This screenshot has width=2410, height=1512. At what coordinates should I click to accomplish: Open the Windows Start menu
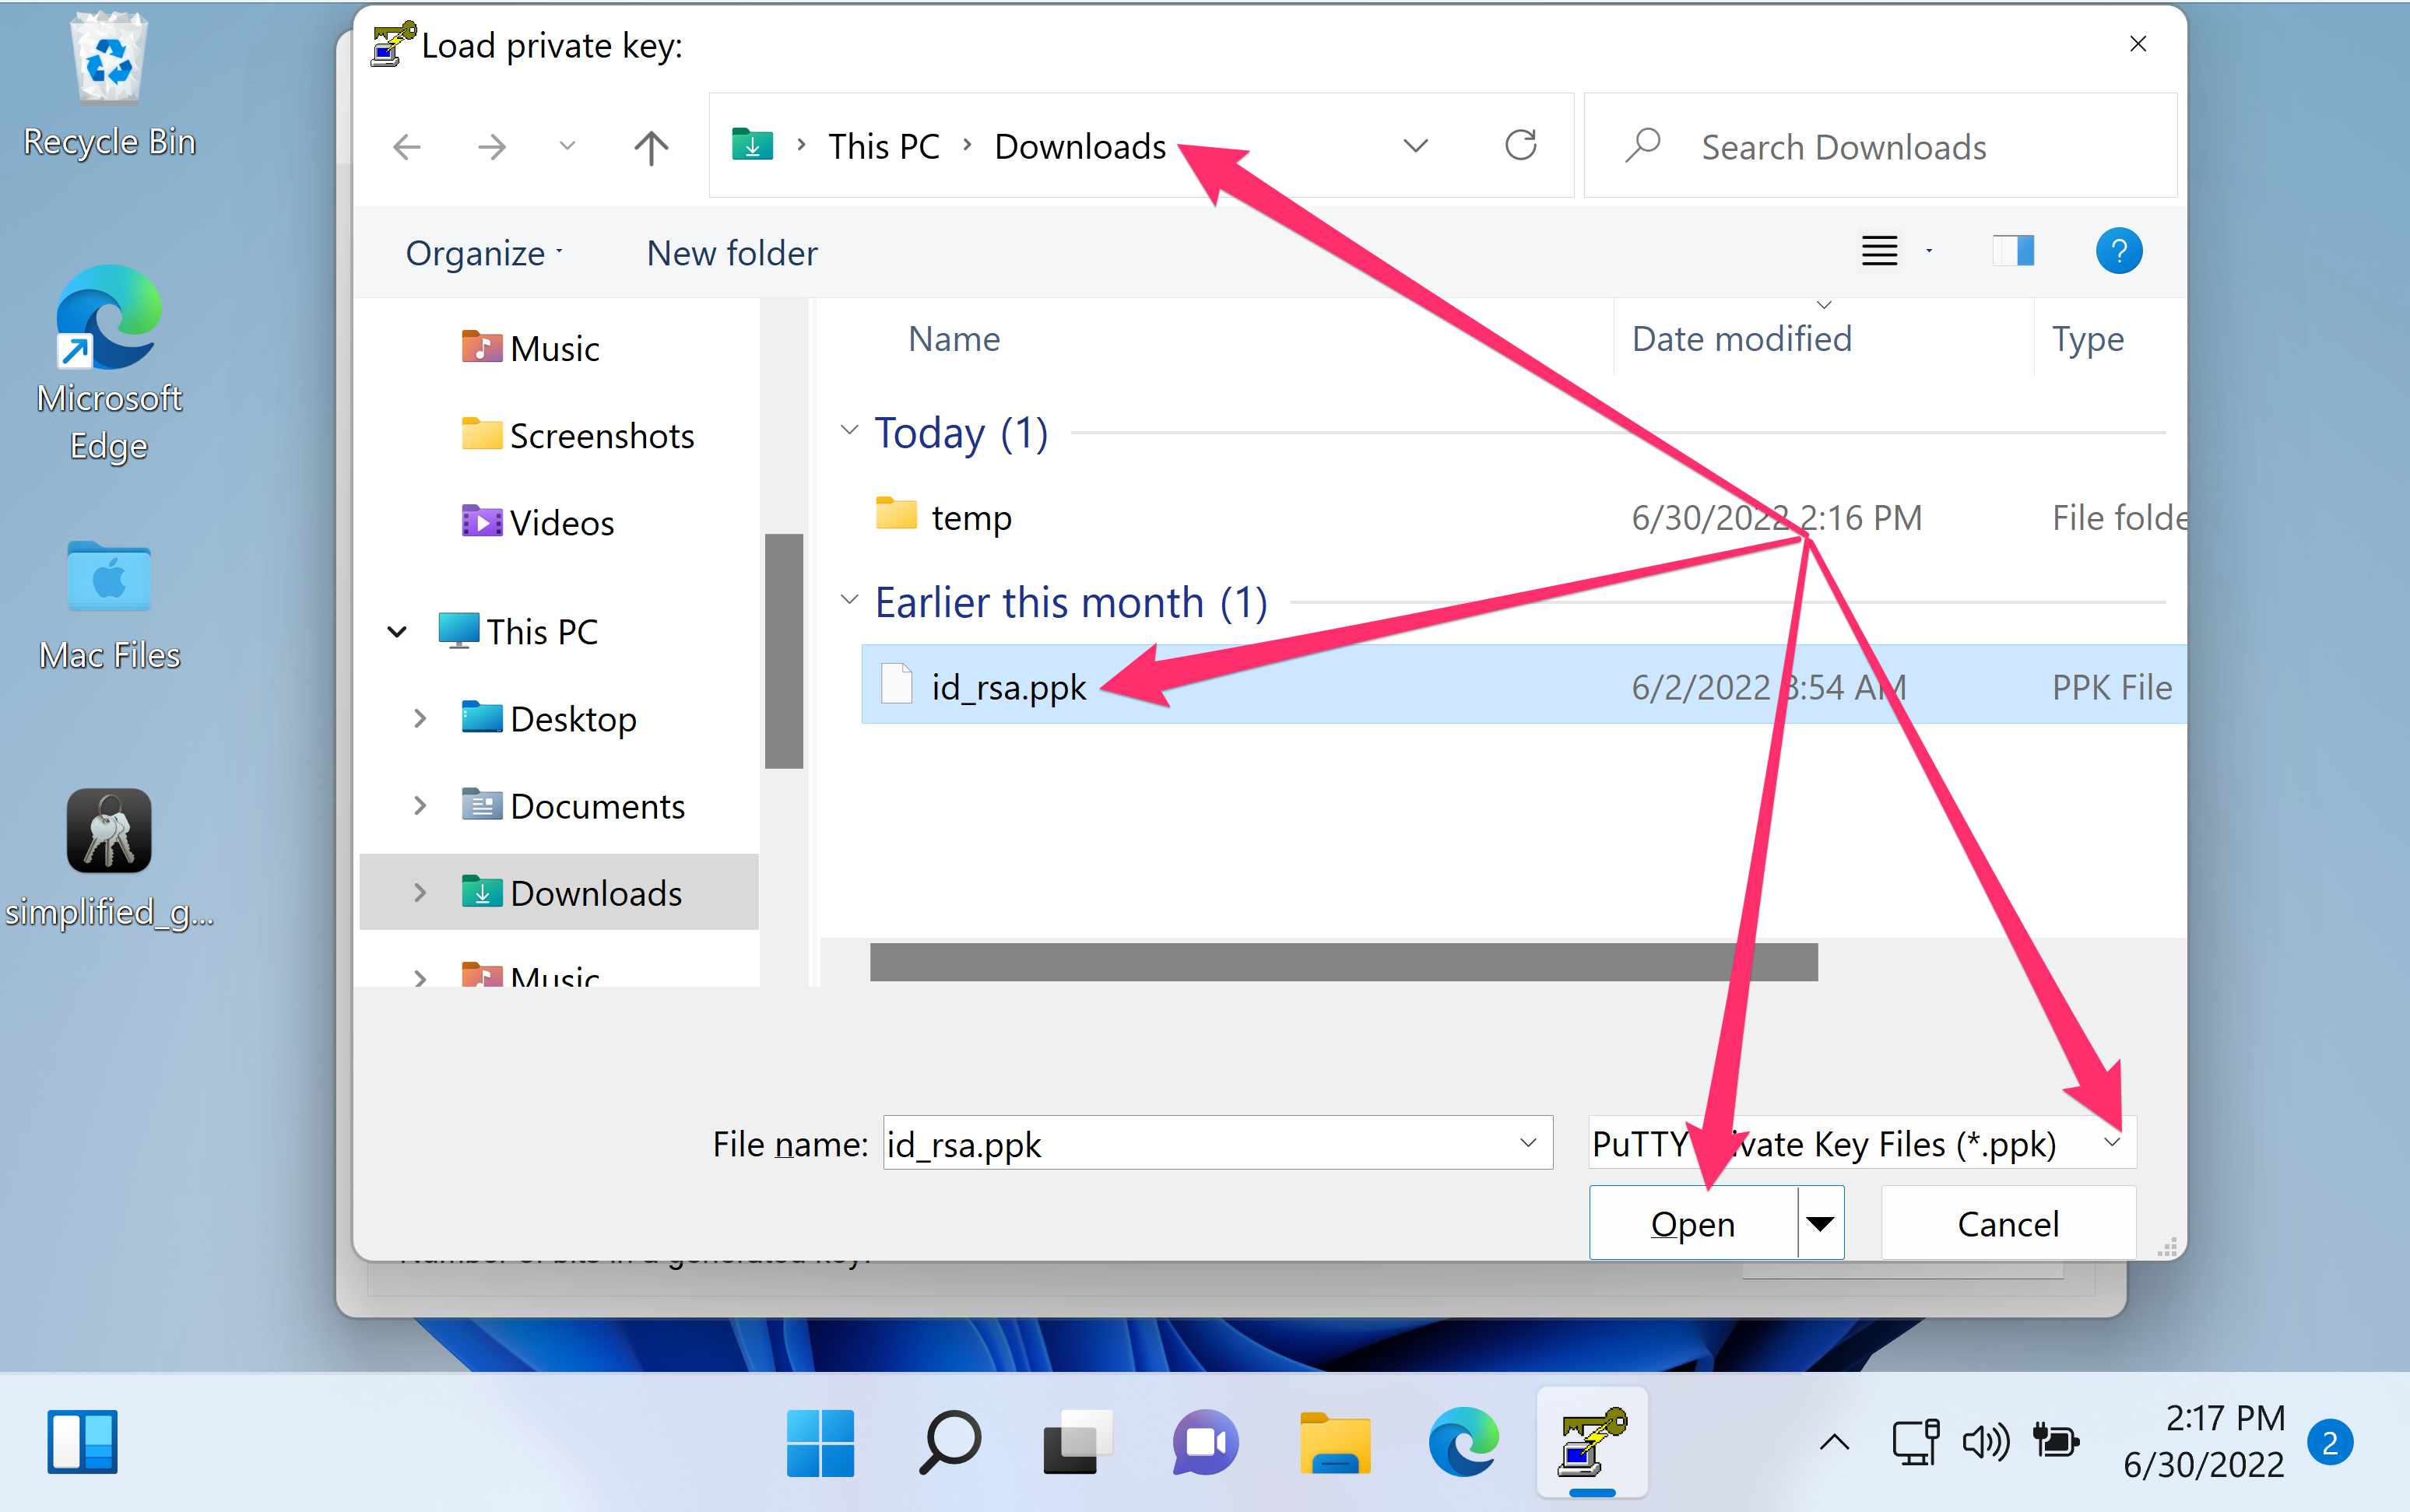coord(820,1442)
